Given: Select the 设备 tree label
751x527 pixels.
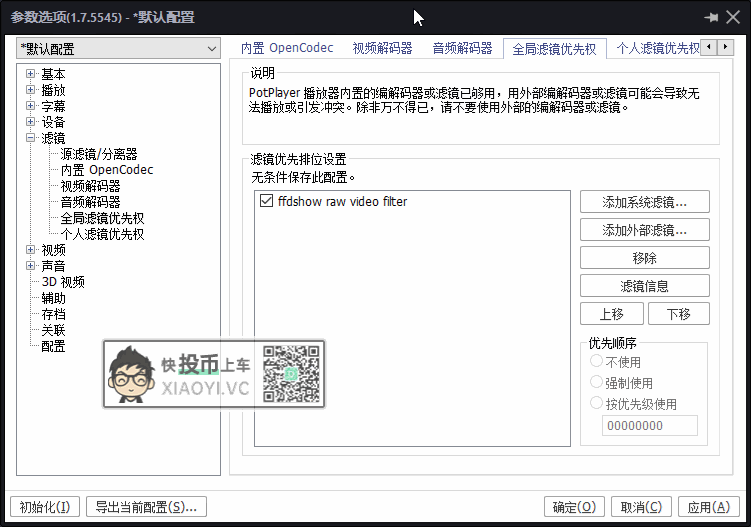Looking at the screenshot, I should pyautogui.click(x=53, y=122).
